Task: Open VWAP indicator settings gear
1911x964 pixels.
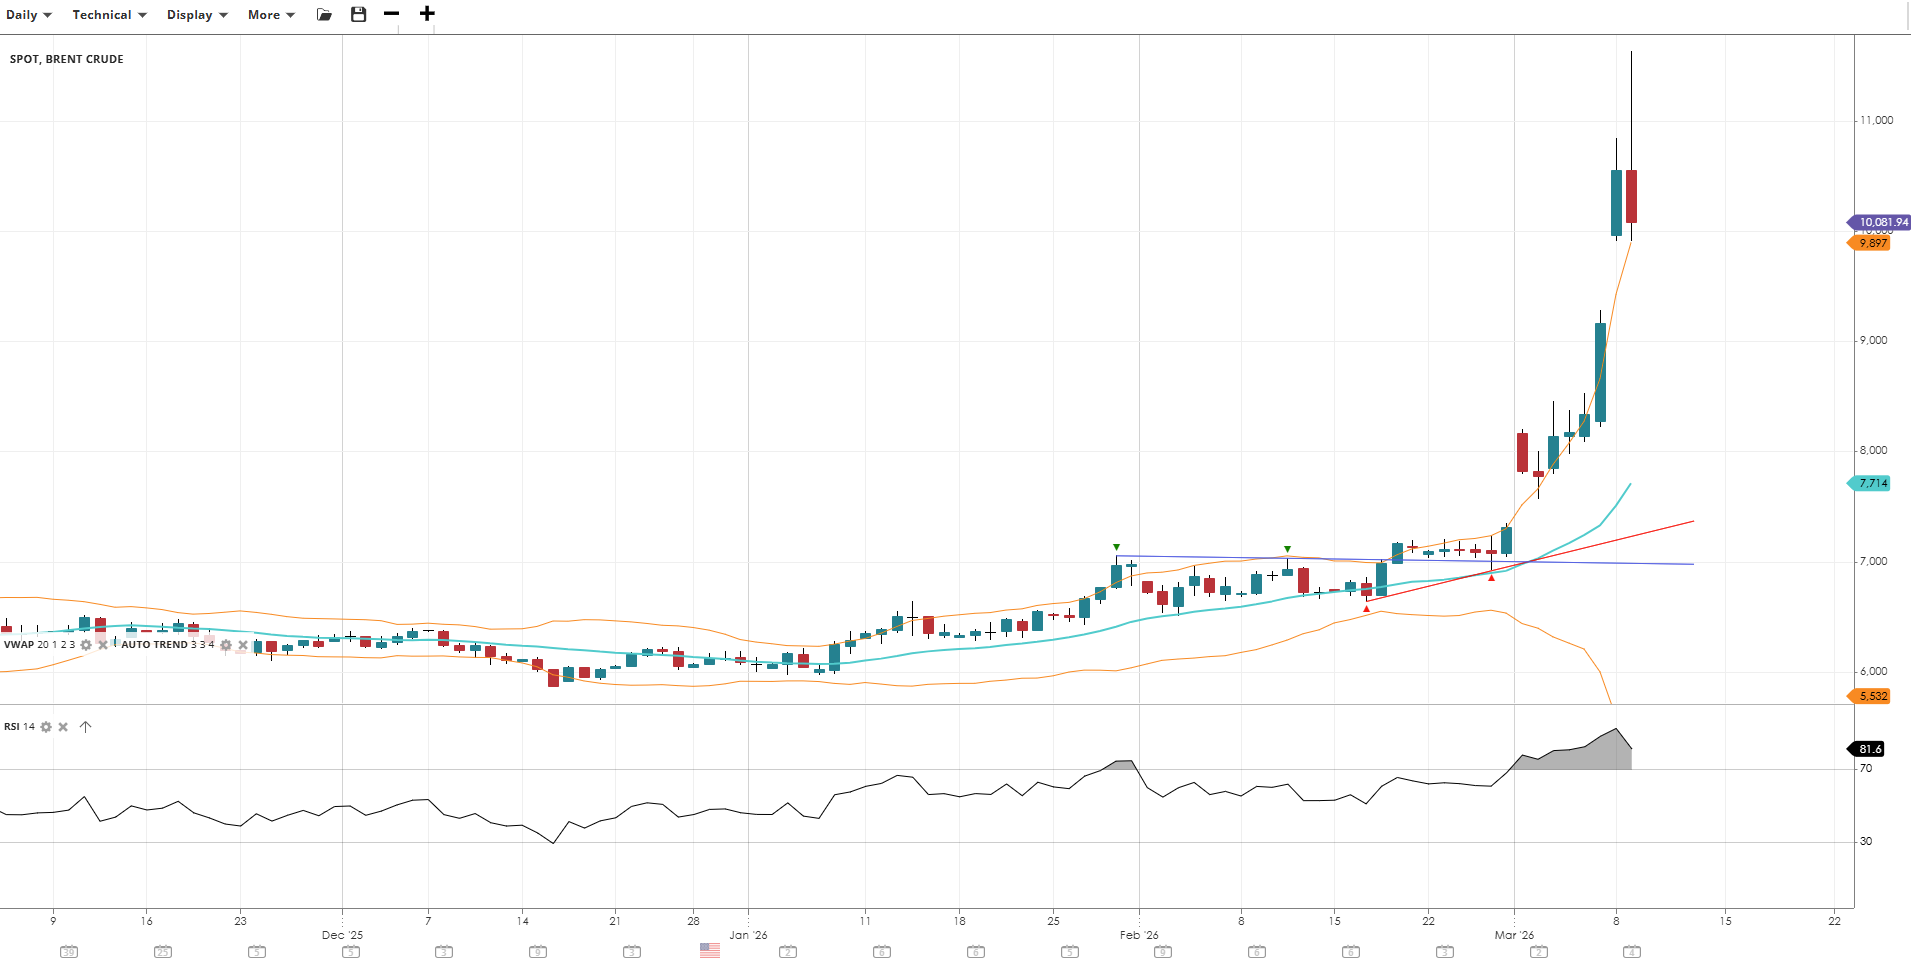Action: click(x=86, y=645)
